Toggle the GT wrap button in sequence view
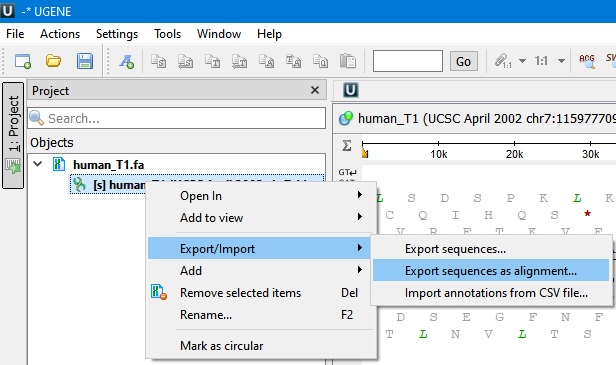 (347, 172)
